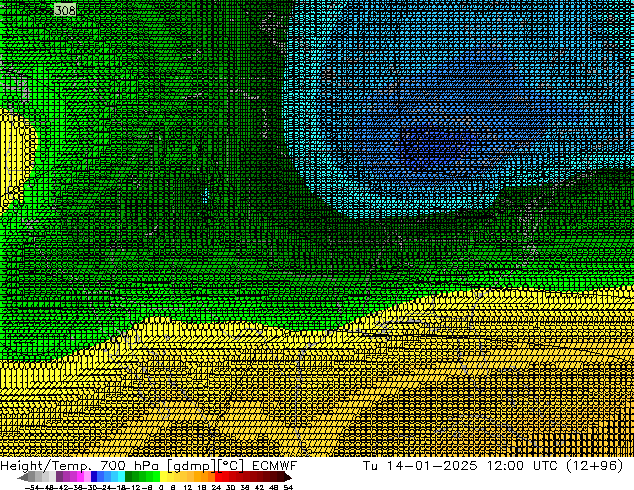Click the gray legend color segment
This screenshot has width=634, height=490.
[x=32, y=476]
